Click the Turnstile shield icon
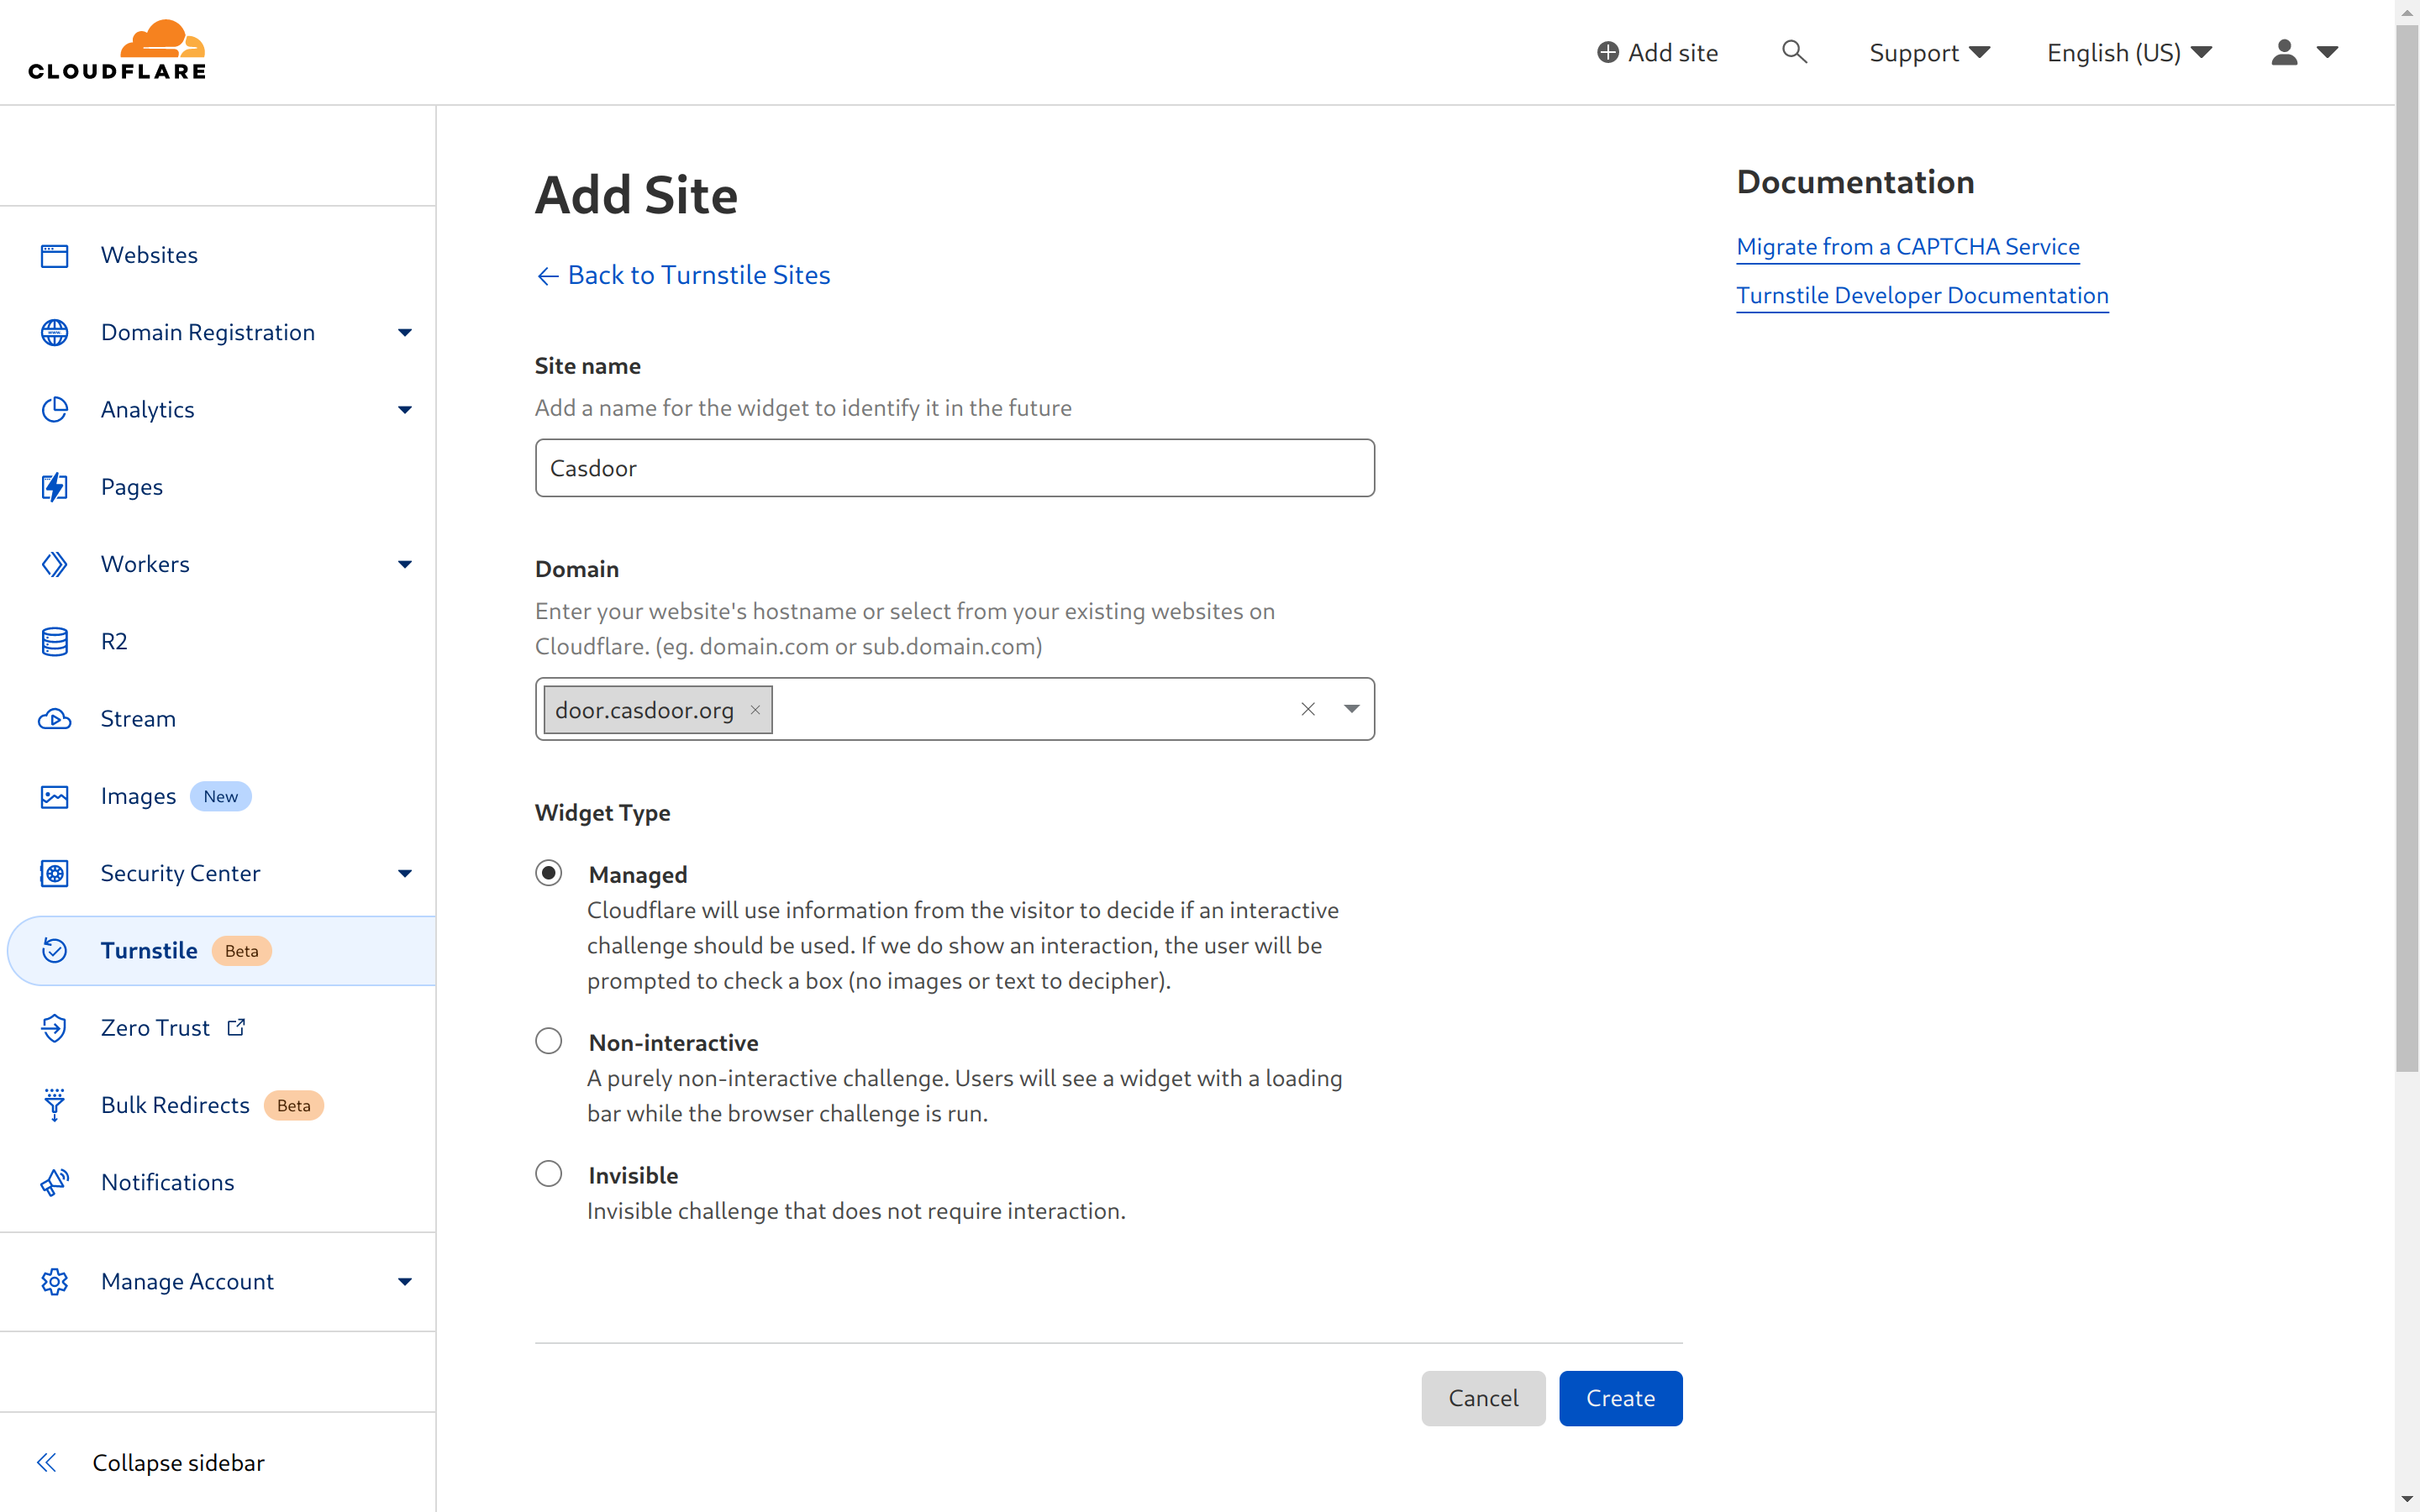Image resolution: width=2420 pixels, height=1512 pixels. [x=55, y=950]
